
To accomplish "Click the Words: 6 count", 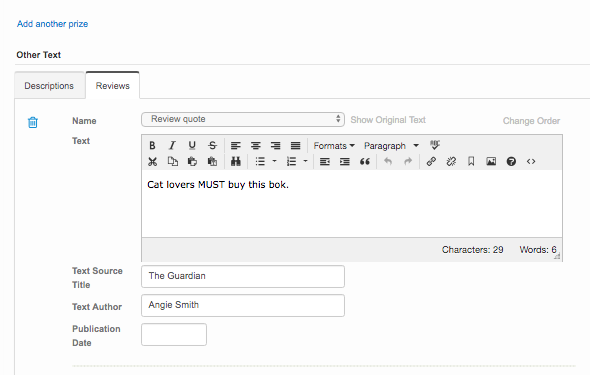I will pyautogui.click(x=538, y=250).
